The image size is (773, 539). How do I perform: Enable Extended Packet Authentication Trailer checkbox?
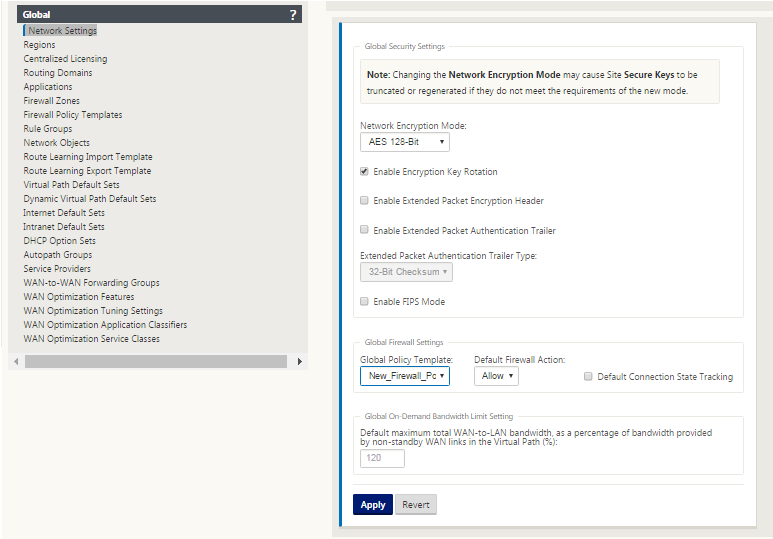pyautogui.click(x=364, y=230)
